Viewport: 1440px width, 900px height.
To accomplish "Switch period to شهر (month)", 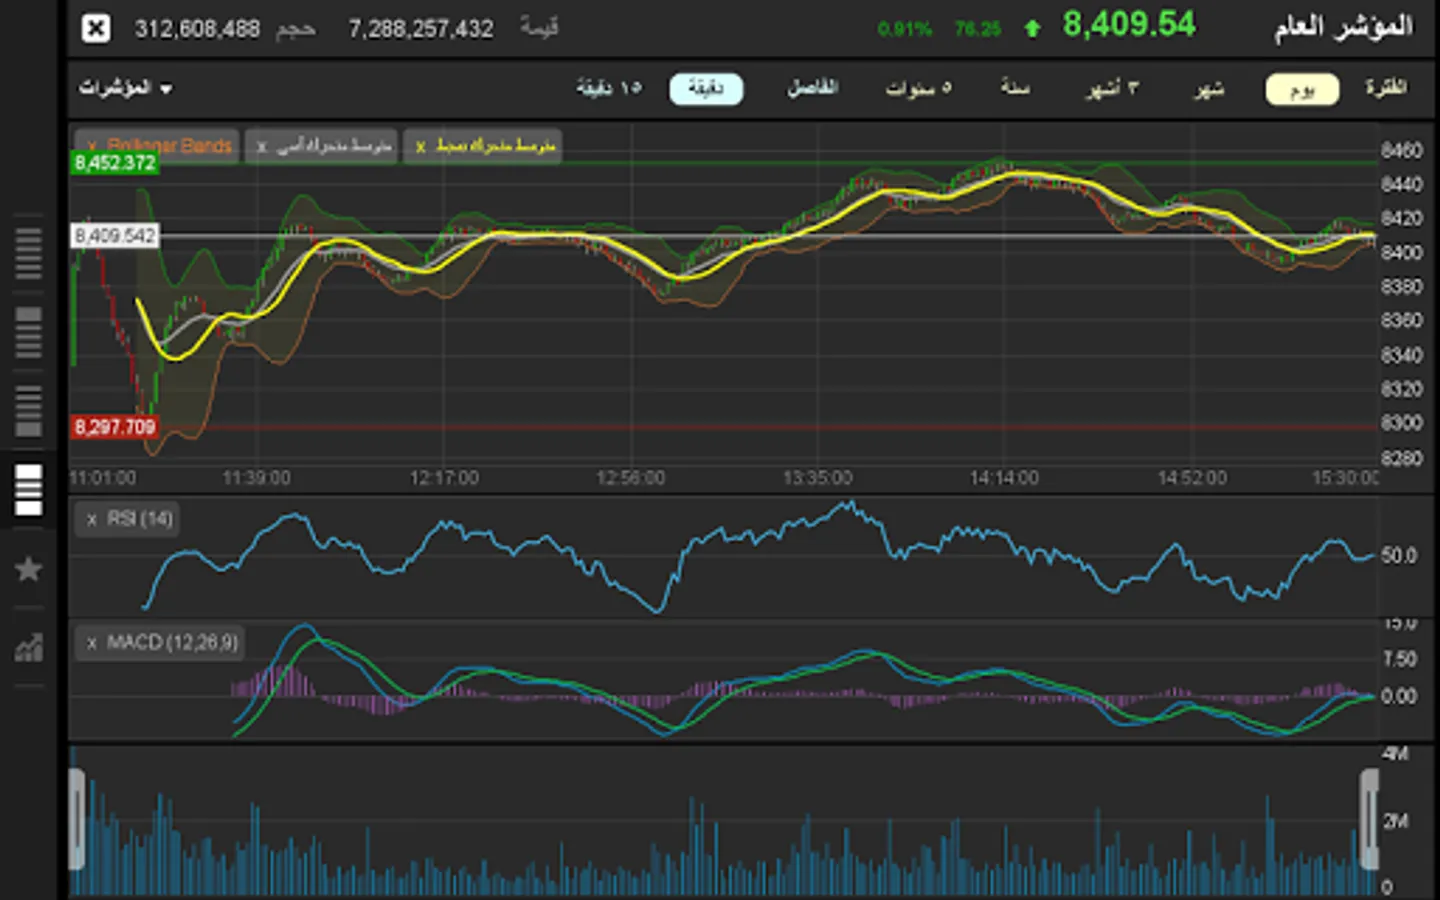I will pos(1209,89).
